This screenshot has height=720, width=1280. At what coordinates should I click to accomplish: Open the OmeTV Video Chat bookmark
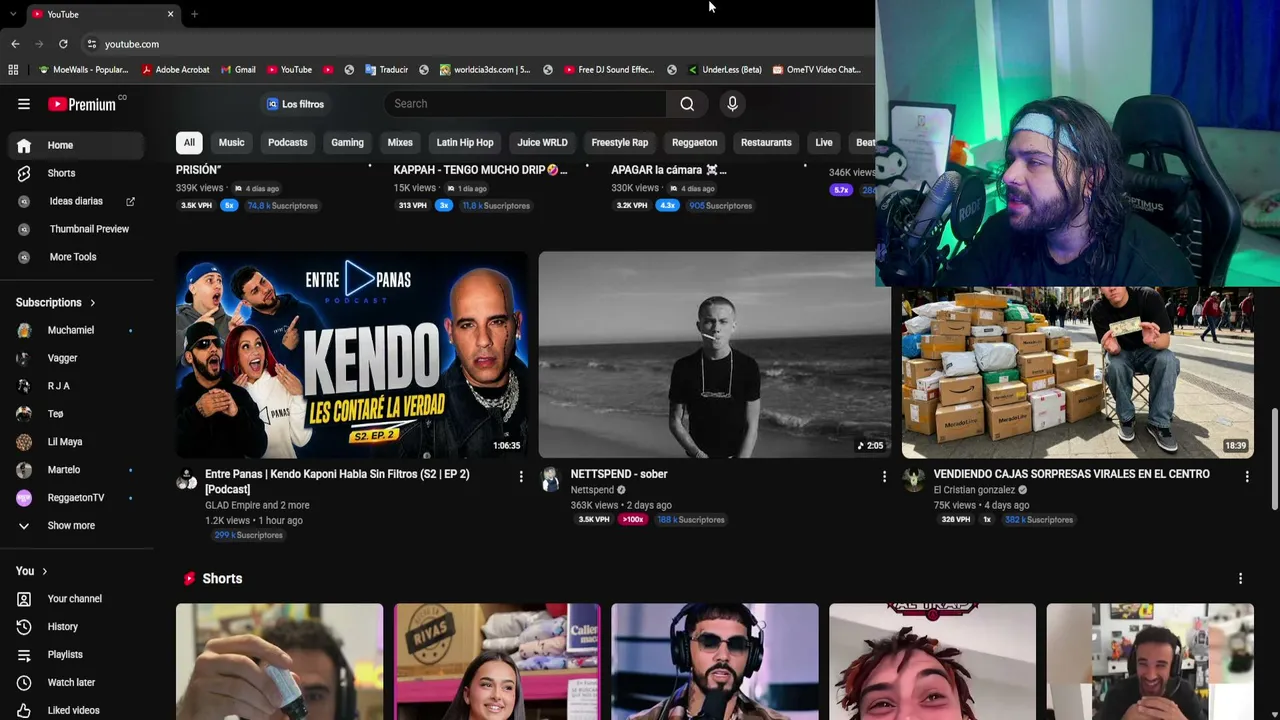[x=816, y=70]
